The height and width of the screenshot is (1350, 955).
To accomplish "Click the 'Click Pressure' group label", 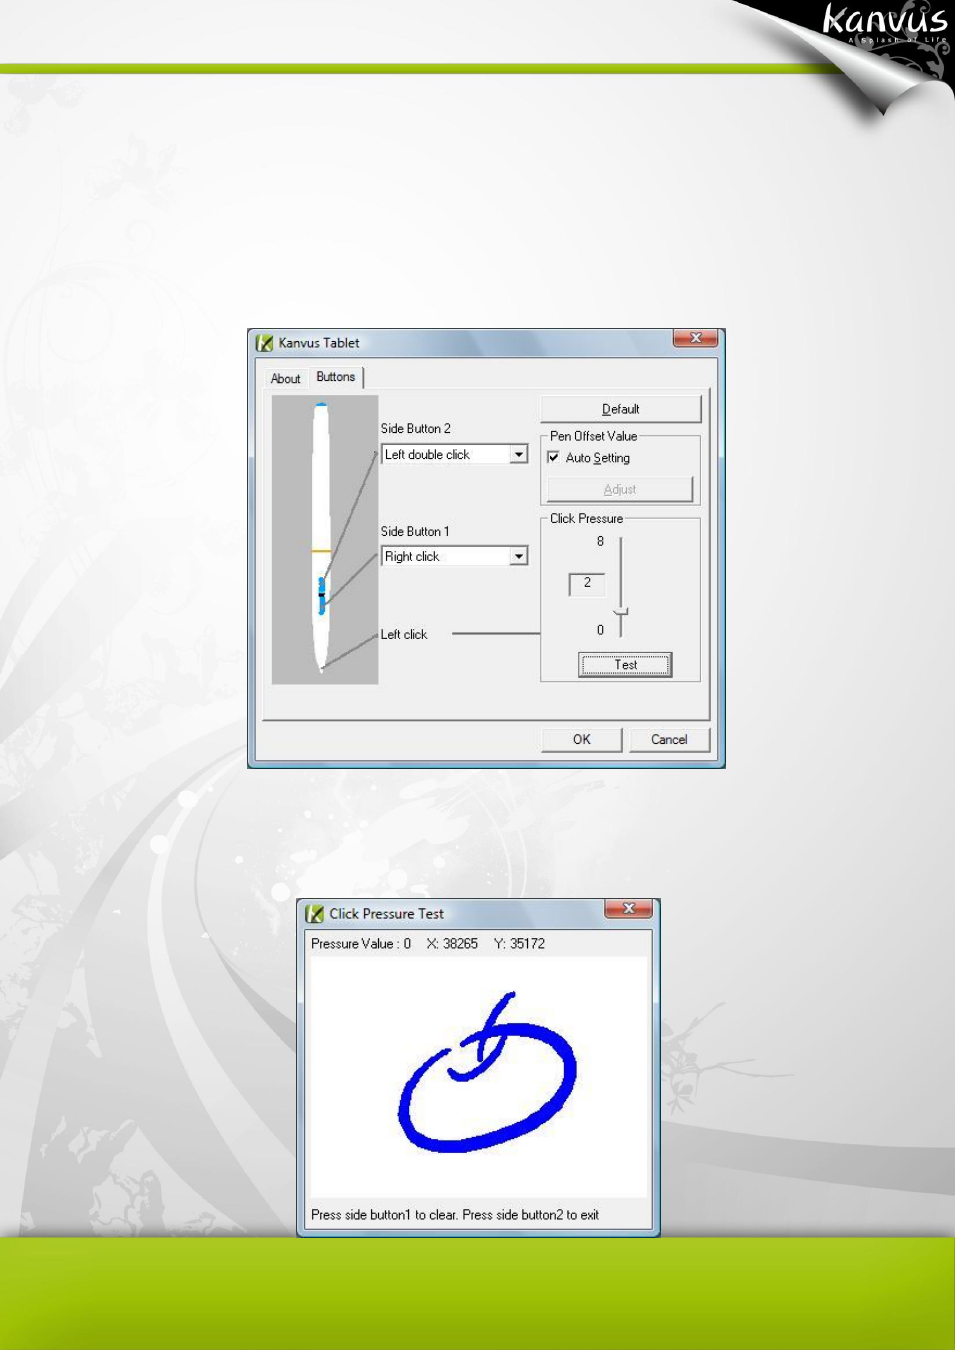I will pos(587,519).
